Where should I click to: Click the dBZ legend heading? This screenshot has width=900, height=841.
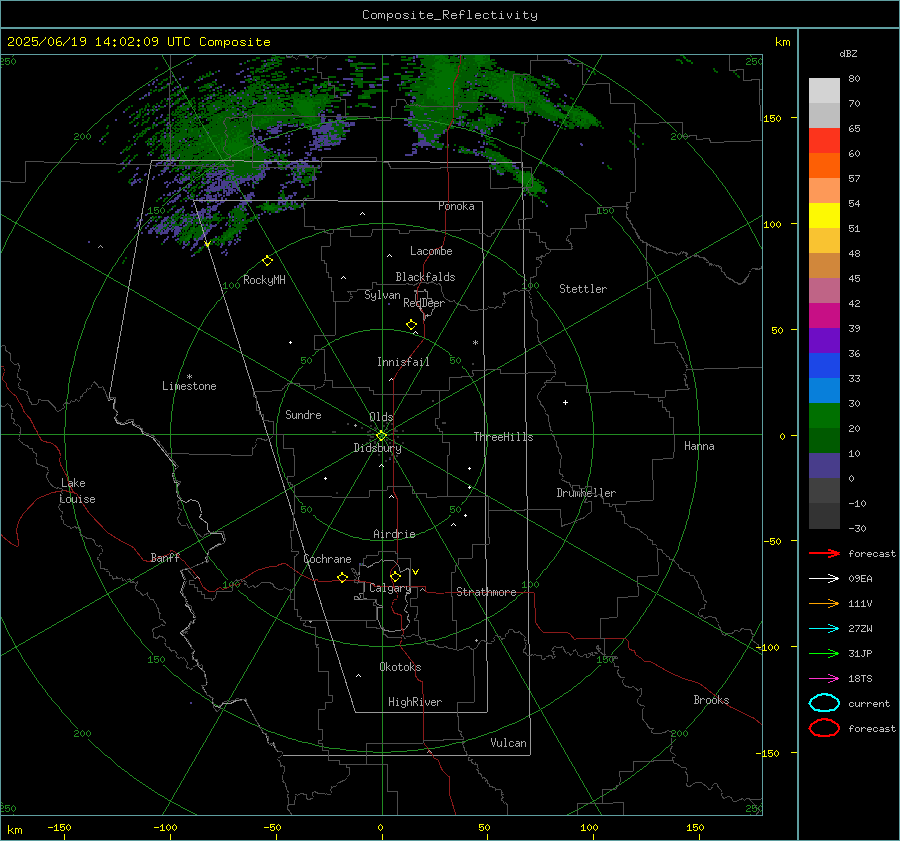pyautogui.click(x=848, y=54)
